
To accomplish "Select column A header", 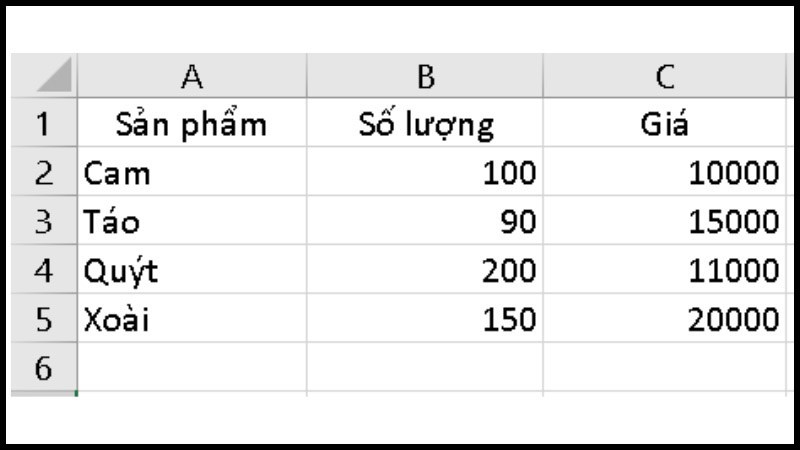I will click(x=192, y=76).
